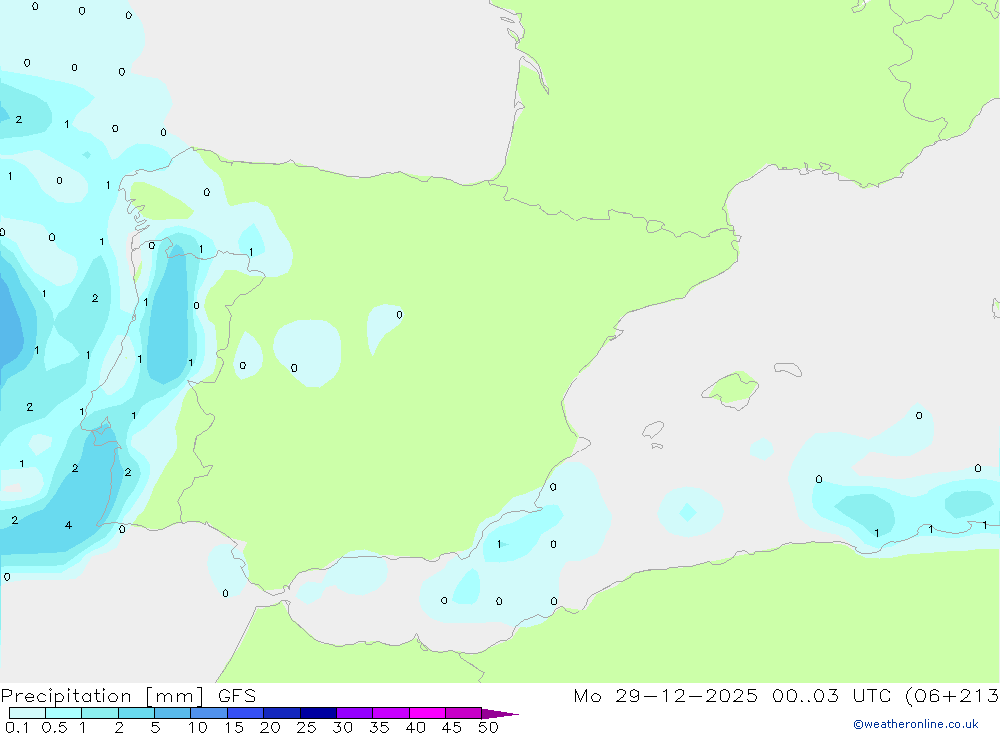Click the '4' precipitation value on map
Viewport: 1000px width, 733px height.
[68, 526]
